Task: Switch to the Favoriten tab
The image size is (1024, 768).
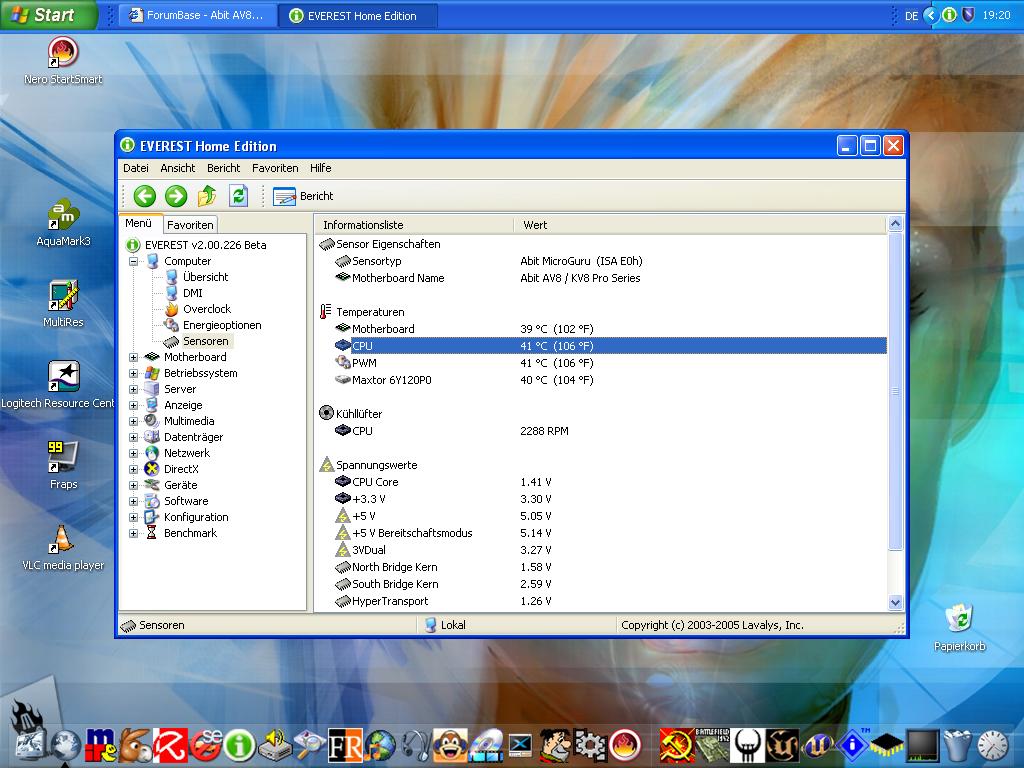Action: pos(190,225)
